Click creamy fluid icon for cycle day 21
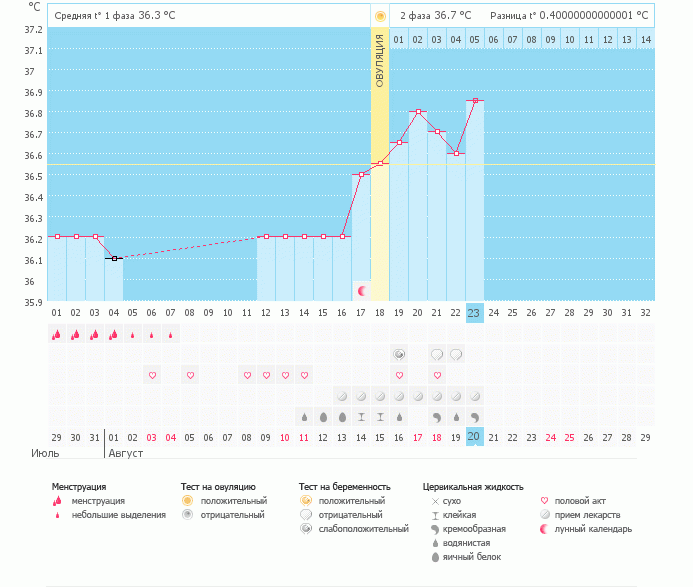The image size is (693, 587). (x=437, y=417)
